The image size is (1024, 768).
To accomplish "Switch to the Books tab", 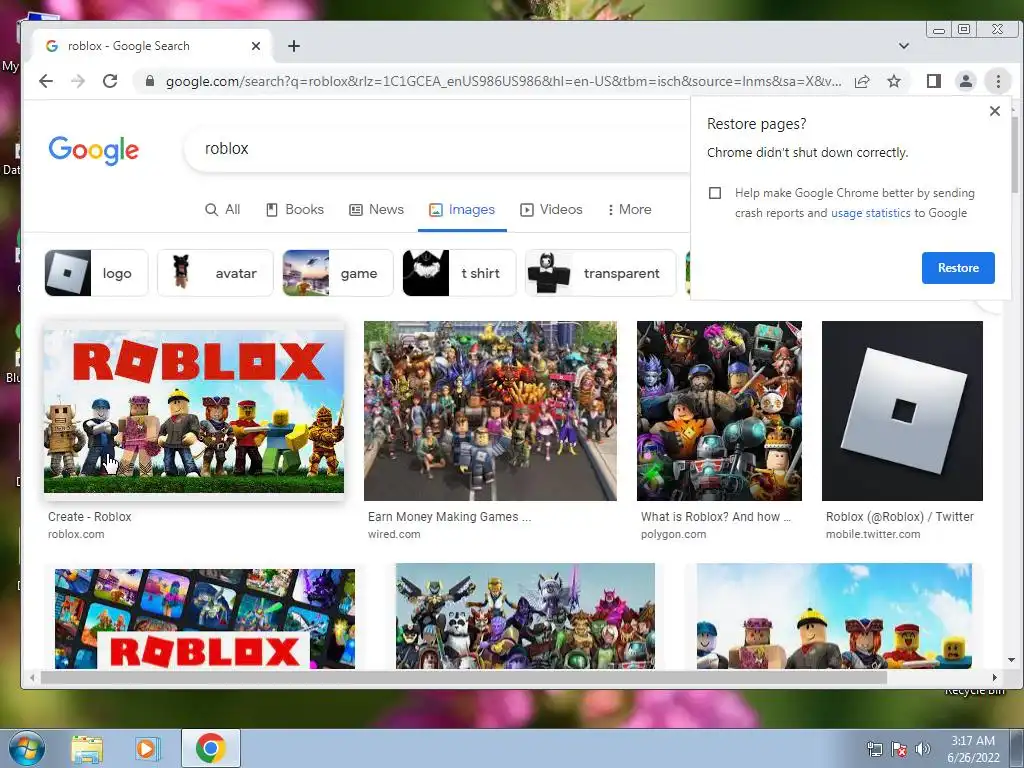I will [295, 210].
